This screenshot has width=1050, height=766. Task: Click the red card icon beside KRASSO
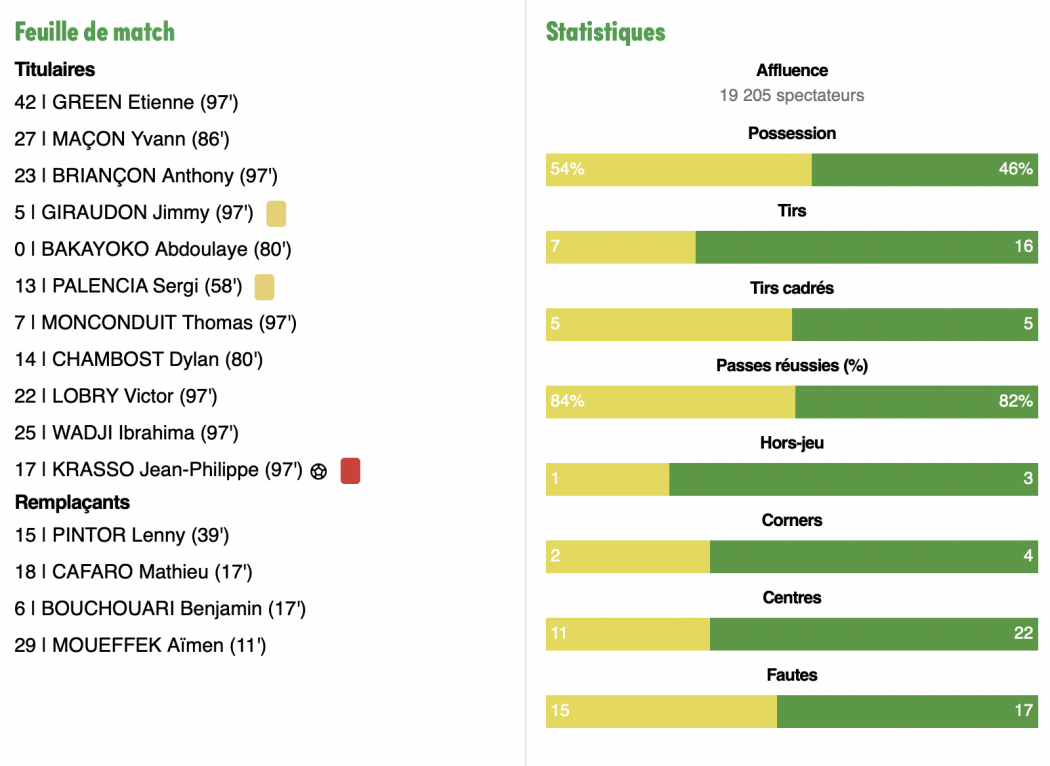[x=350, y=470]
